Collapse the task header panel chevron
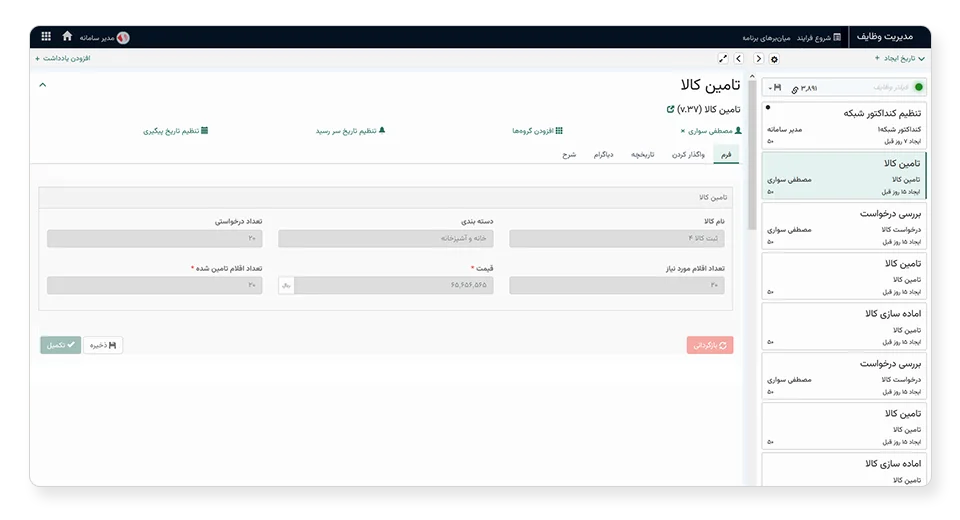This screenshot has height=520, width=960. coord(43,85)
